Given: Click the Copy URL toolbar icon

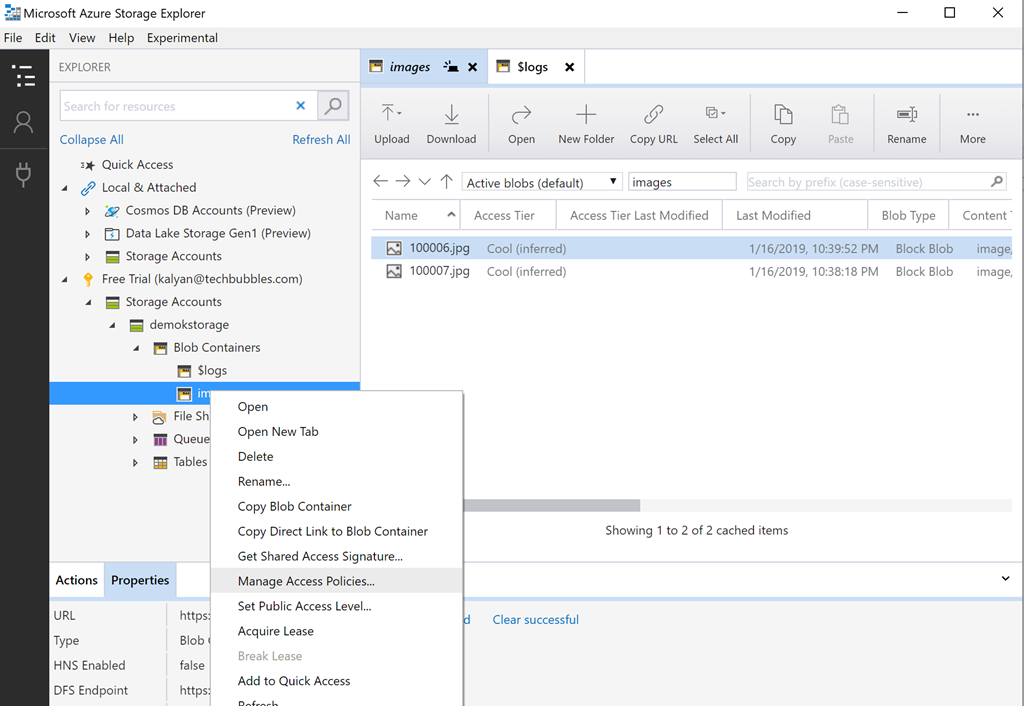Looking at the screenshot, I should [654, 124].
